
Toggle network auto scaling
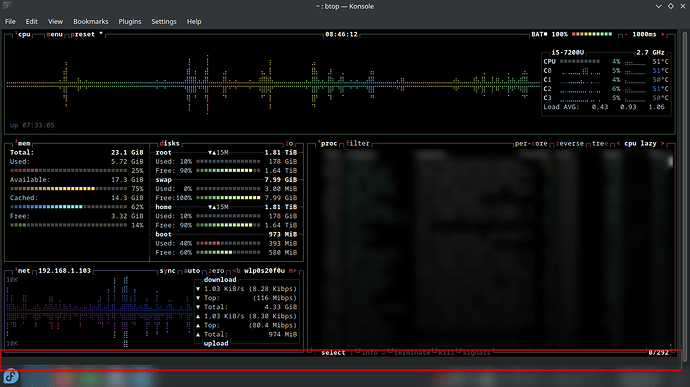[x=191, y=270]
